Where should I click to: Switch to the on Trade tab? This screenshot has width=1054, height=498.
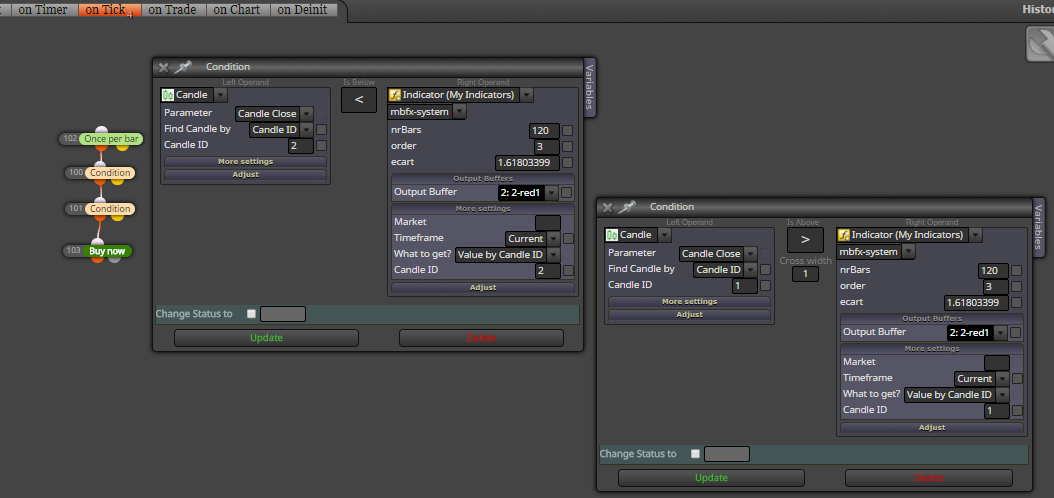coord(172,9)
